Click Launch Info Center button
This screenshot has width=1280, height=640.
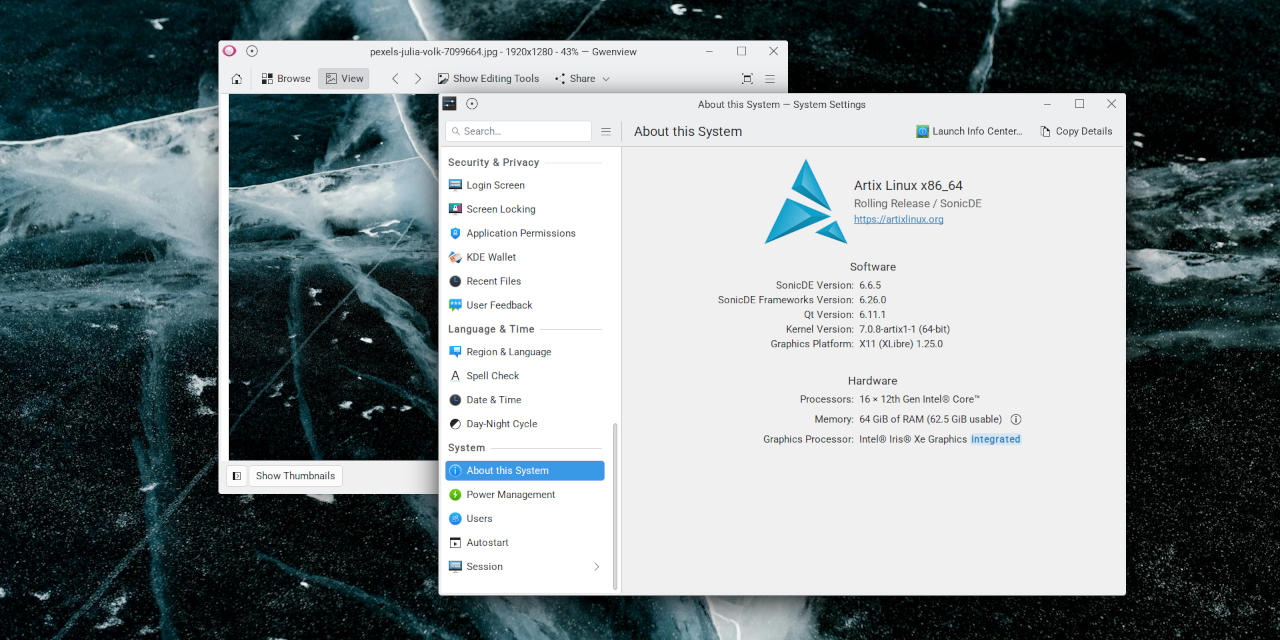click(x=971, y=131)
